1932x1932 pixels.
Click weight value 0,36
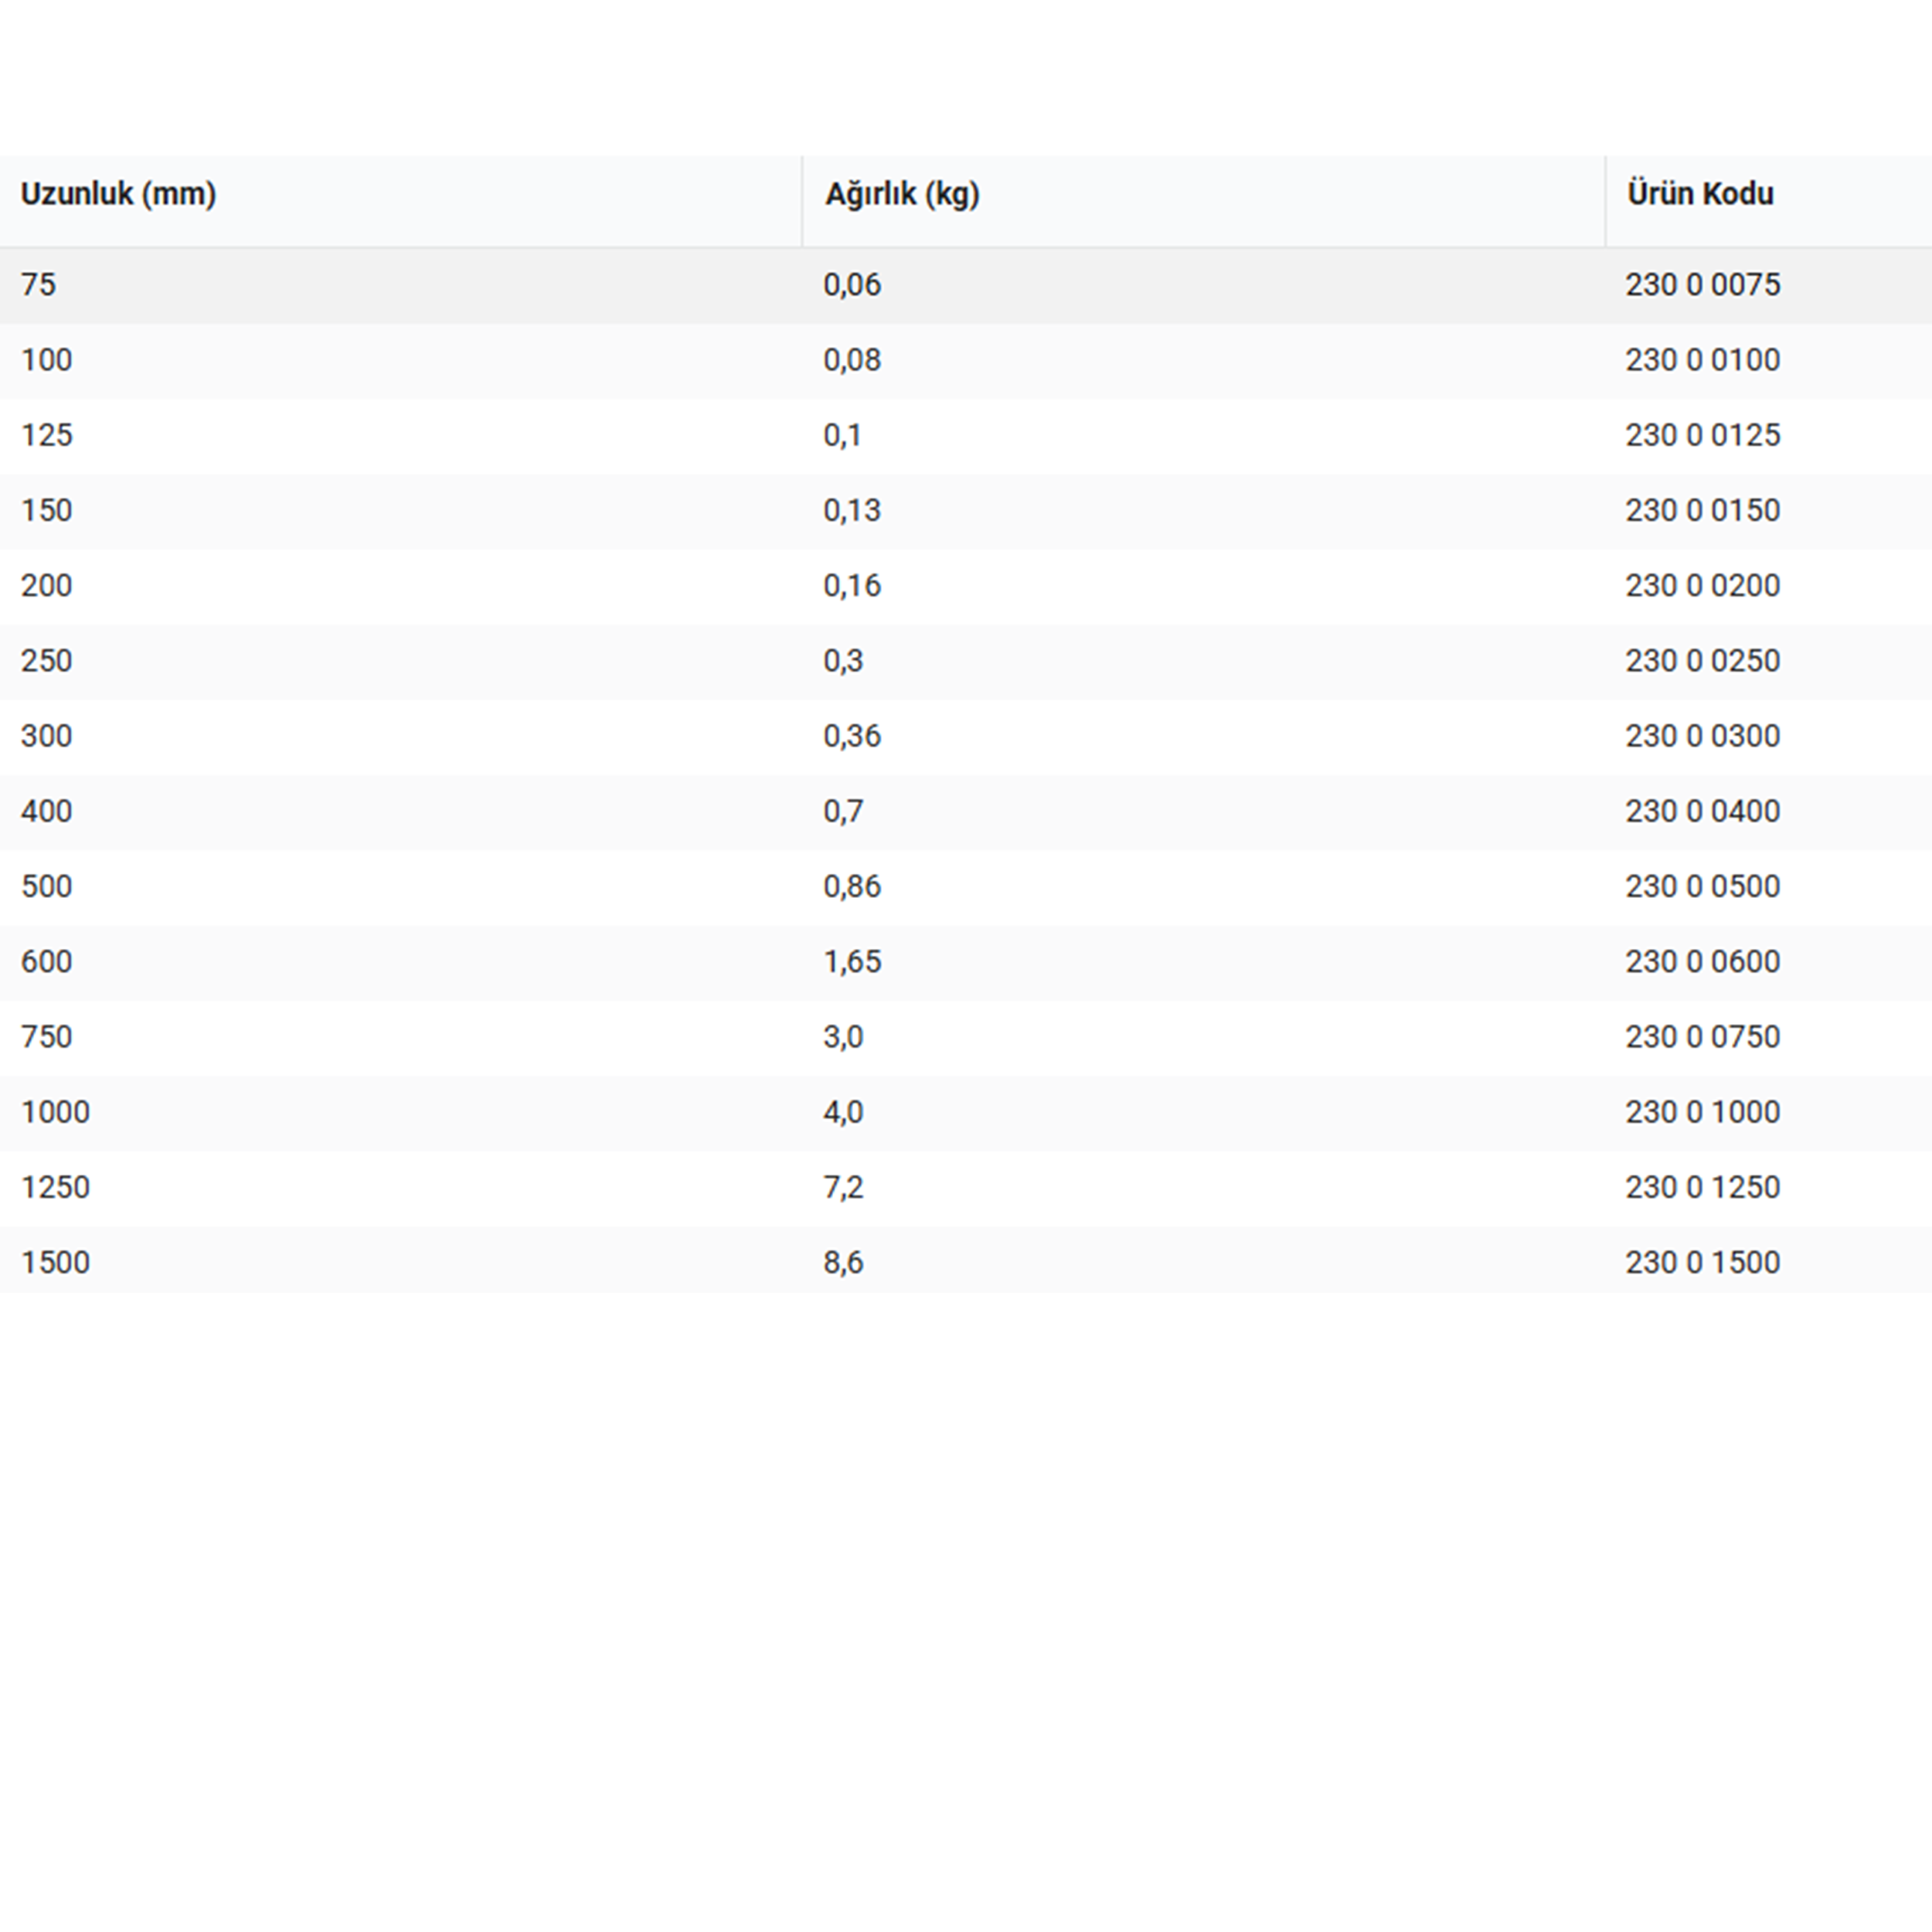pyautogui.click(x=852, y=736)
